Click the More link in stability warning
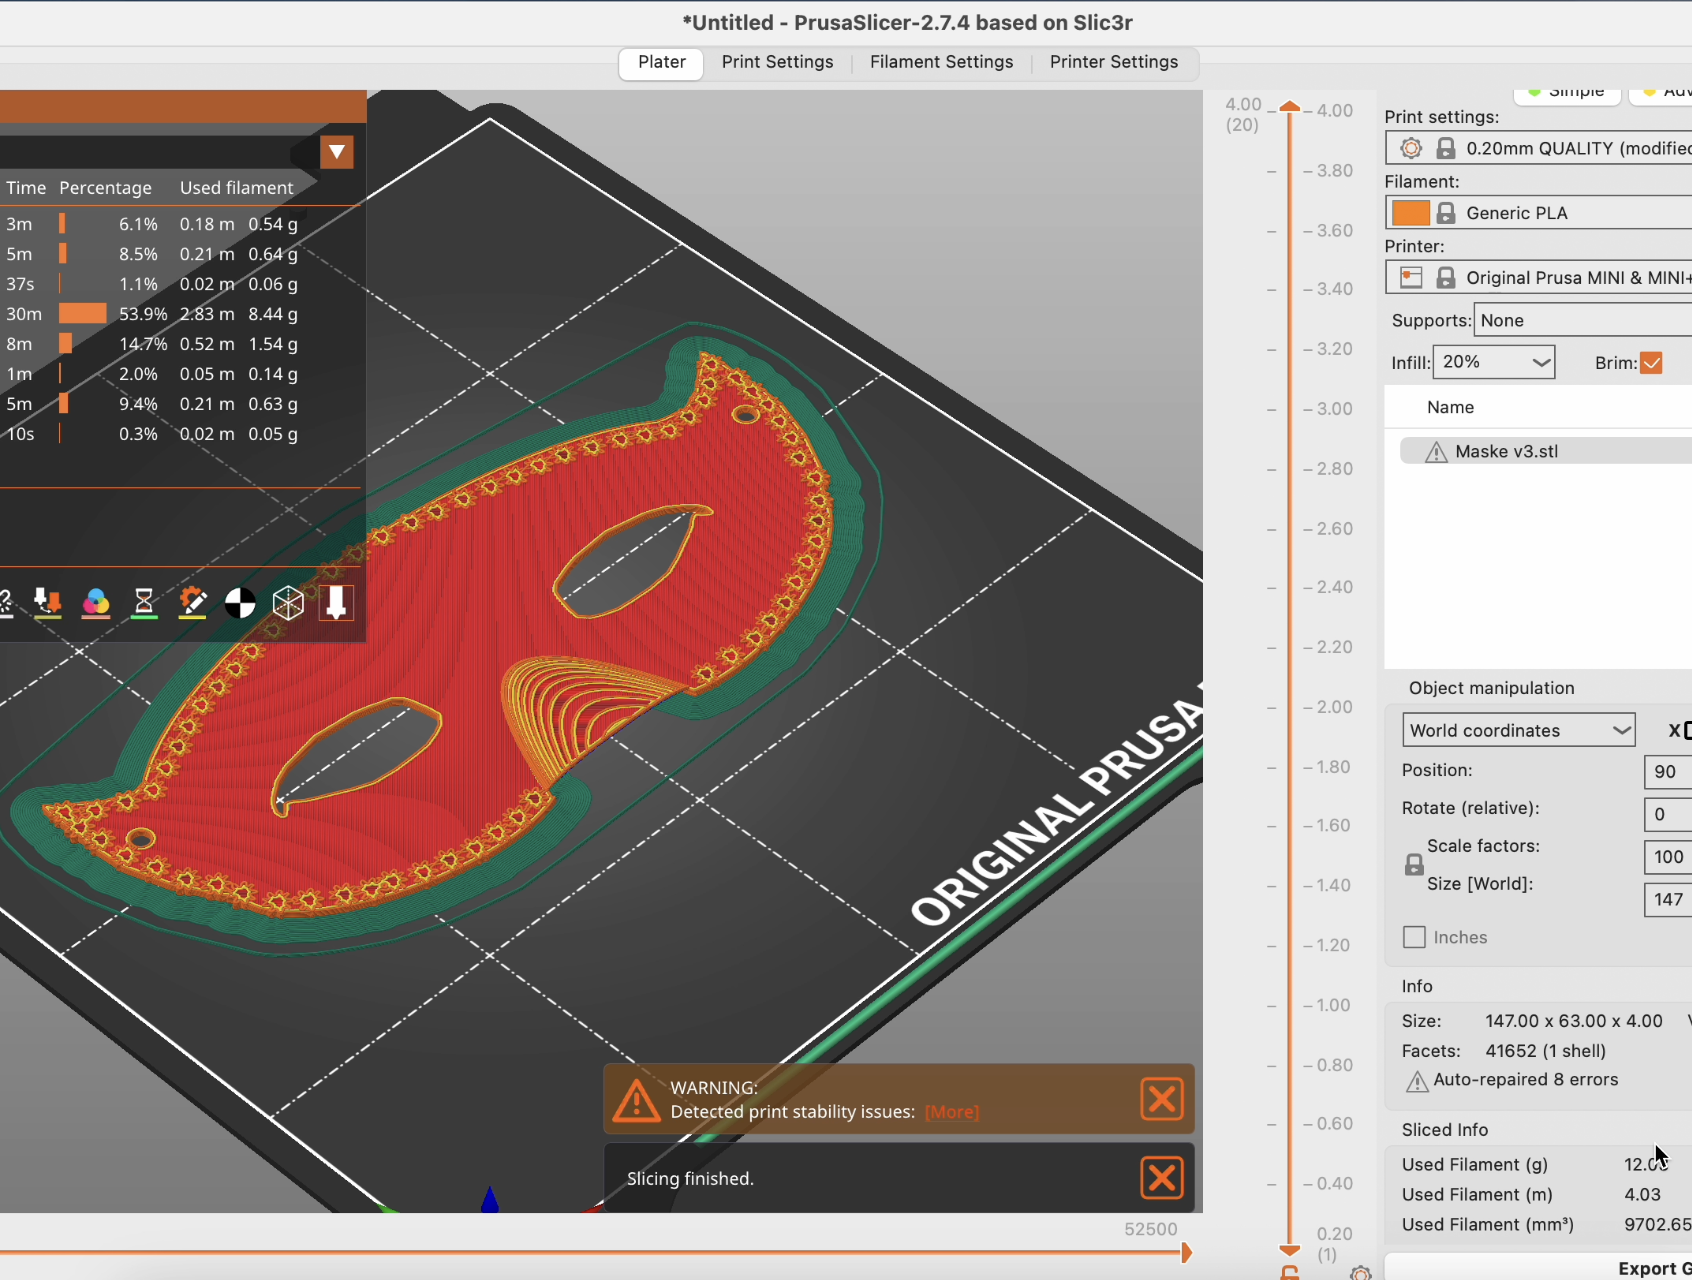 point(951,1112)
